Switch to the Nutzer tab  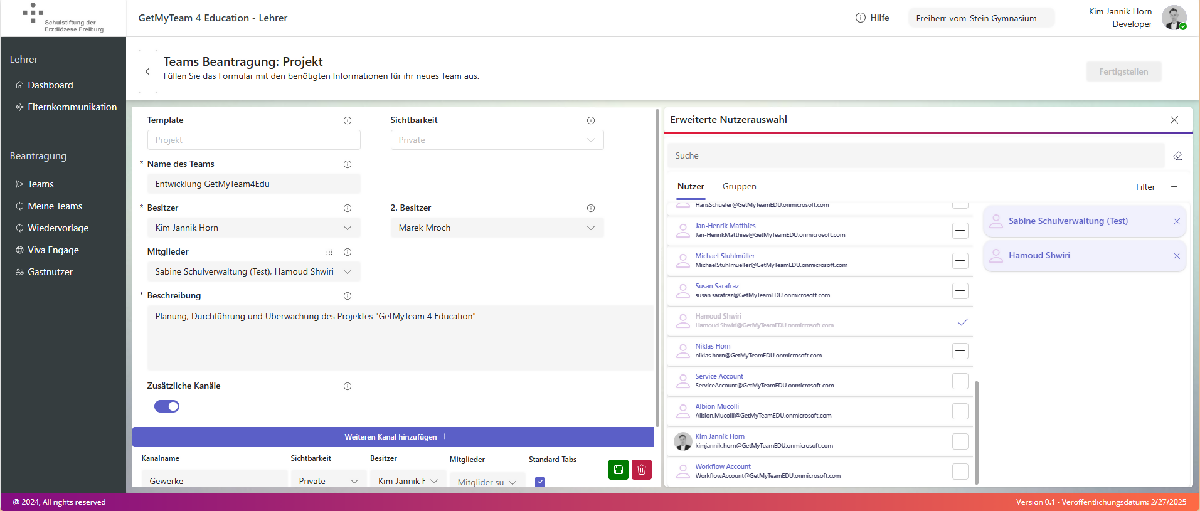691,187
